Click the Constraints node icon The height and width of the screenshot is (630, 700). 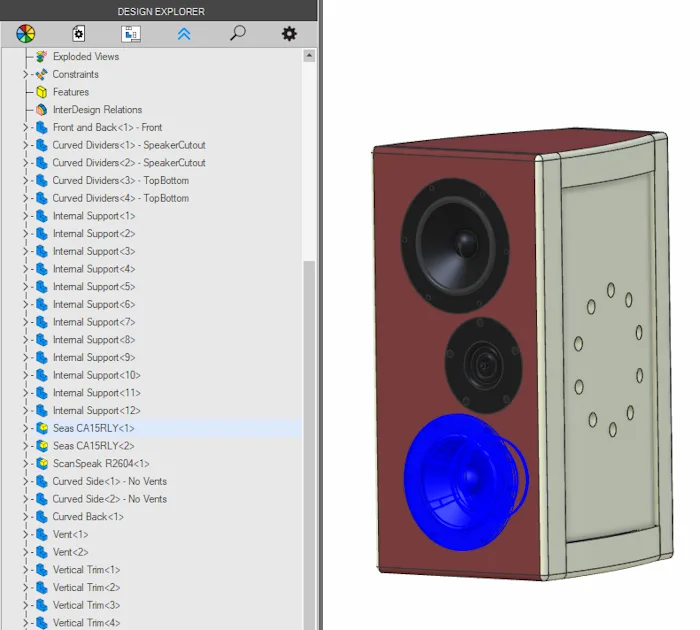point(42,75)
